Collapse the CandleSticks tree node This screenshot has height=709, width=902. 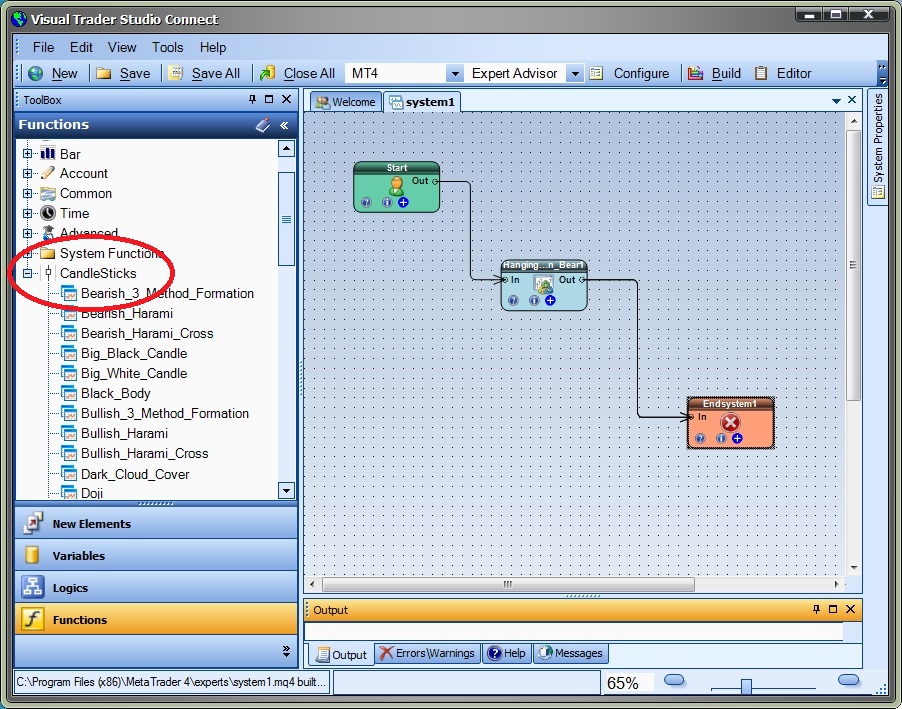click(27, 273)
